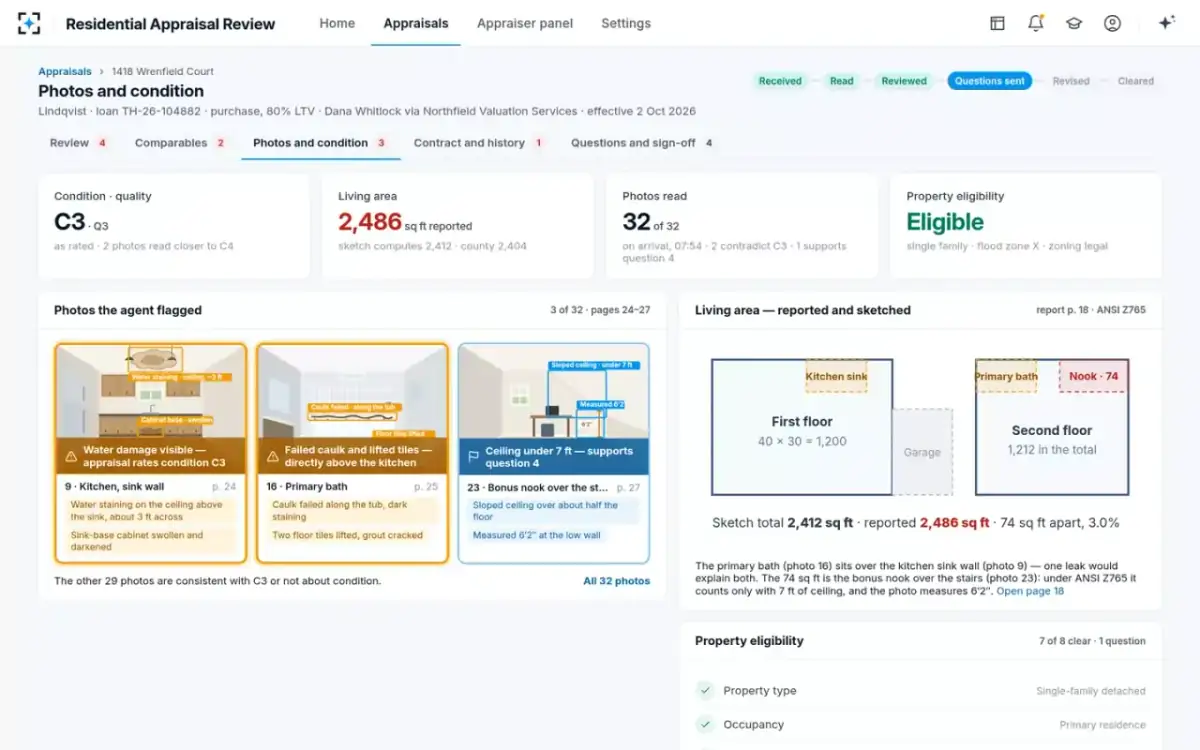Click the check icon beside Occupancy

(705, 724)
